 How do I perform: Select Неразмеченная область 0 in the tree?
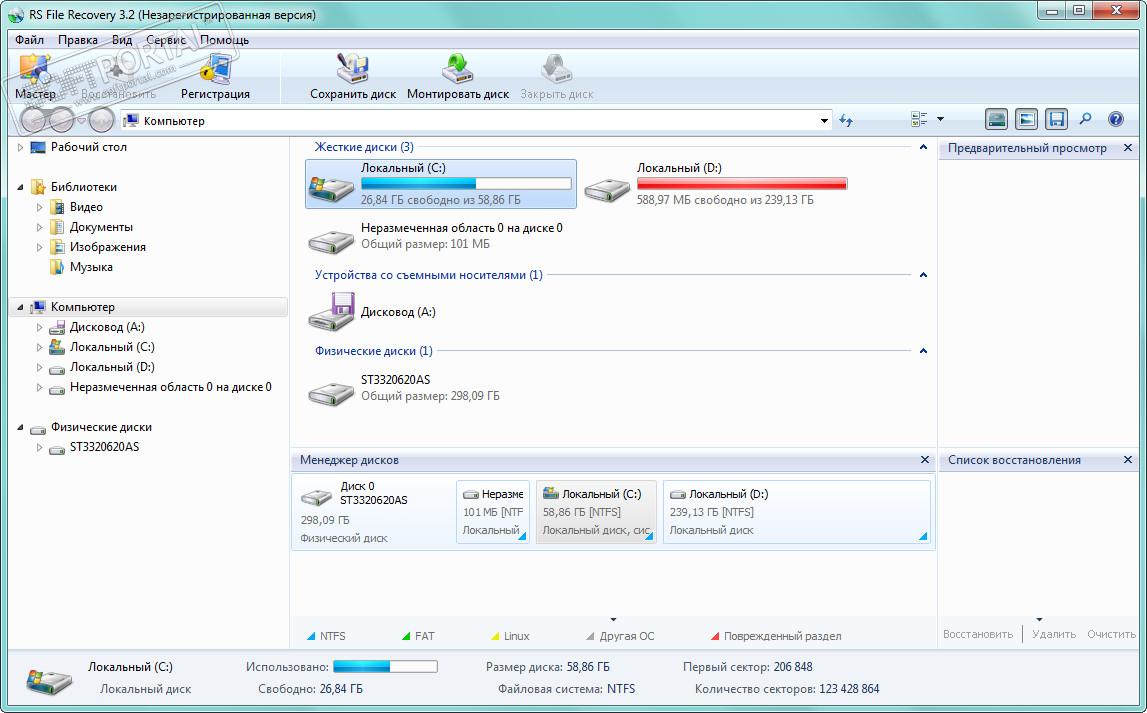tap(170, 387)
